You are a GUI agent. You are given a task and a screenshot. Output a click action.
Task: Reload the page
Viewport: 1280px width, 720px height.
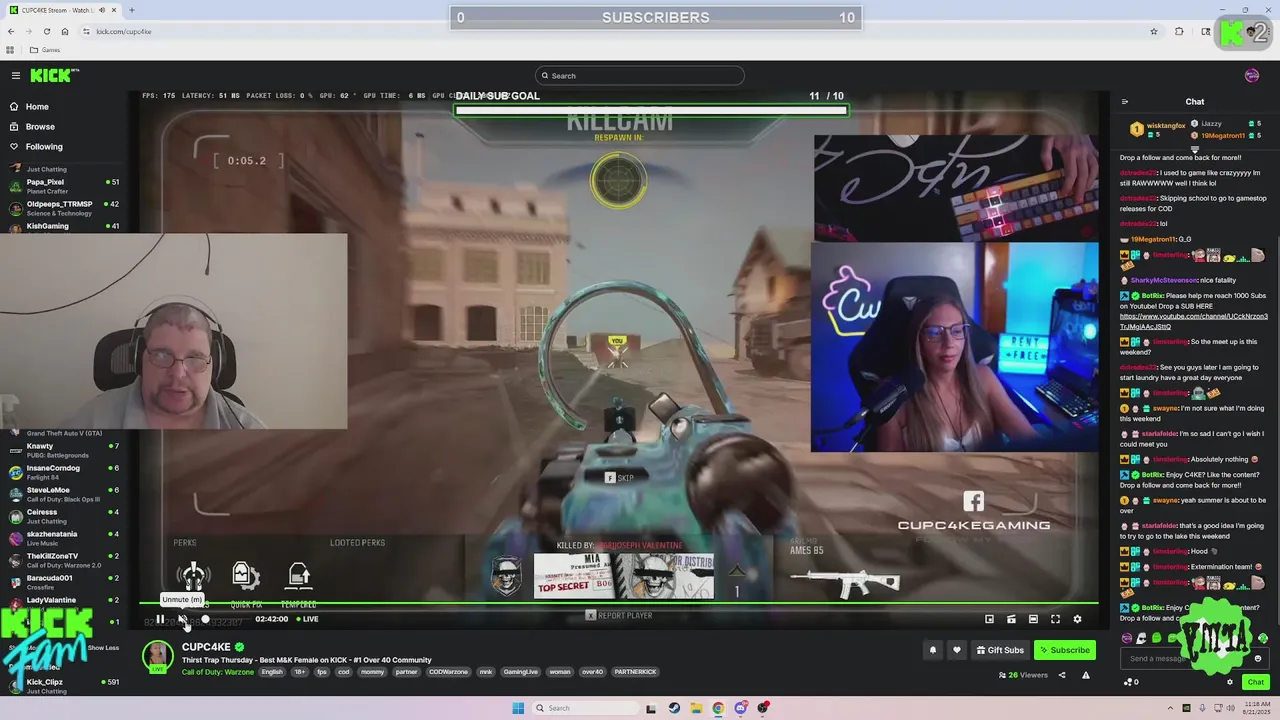point(46,31)
